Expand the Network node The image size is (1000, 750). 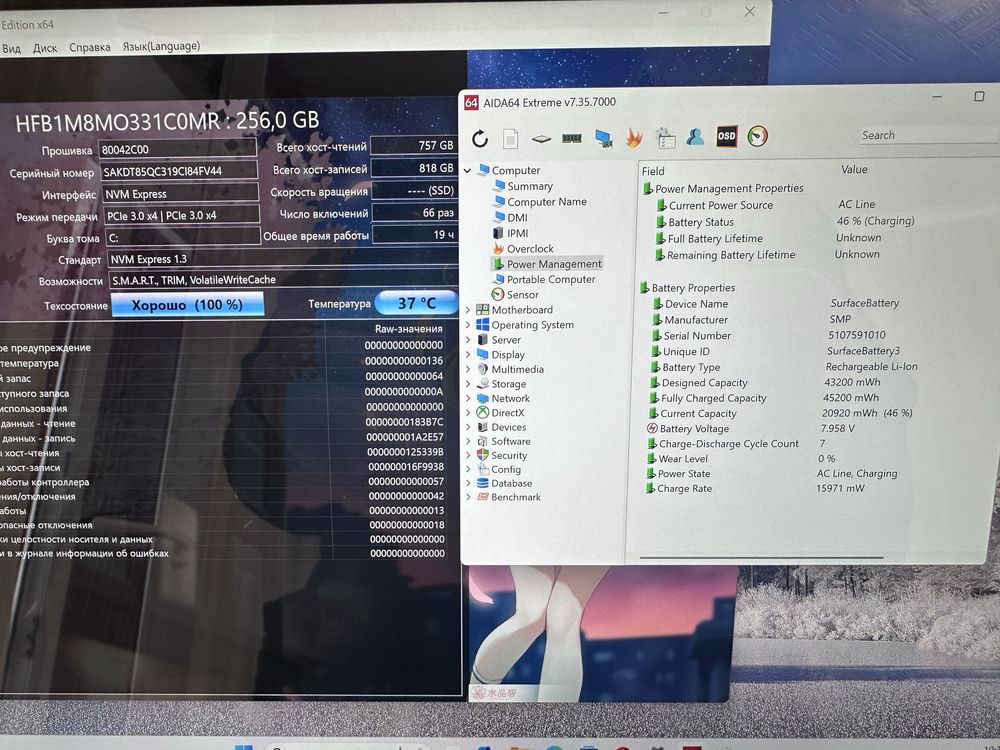click(467, 399)
